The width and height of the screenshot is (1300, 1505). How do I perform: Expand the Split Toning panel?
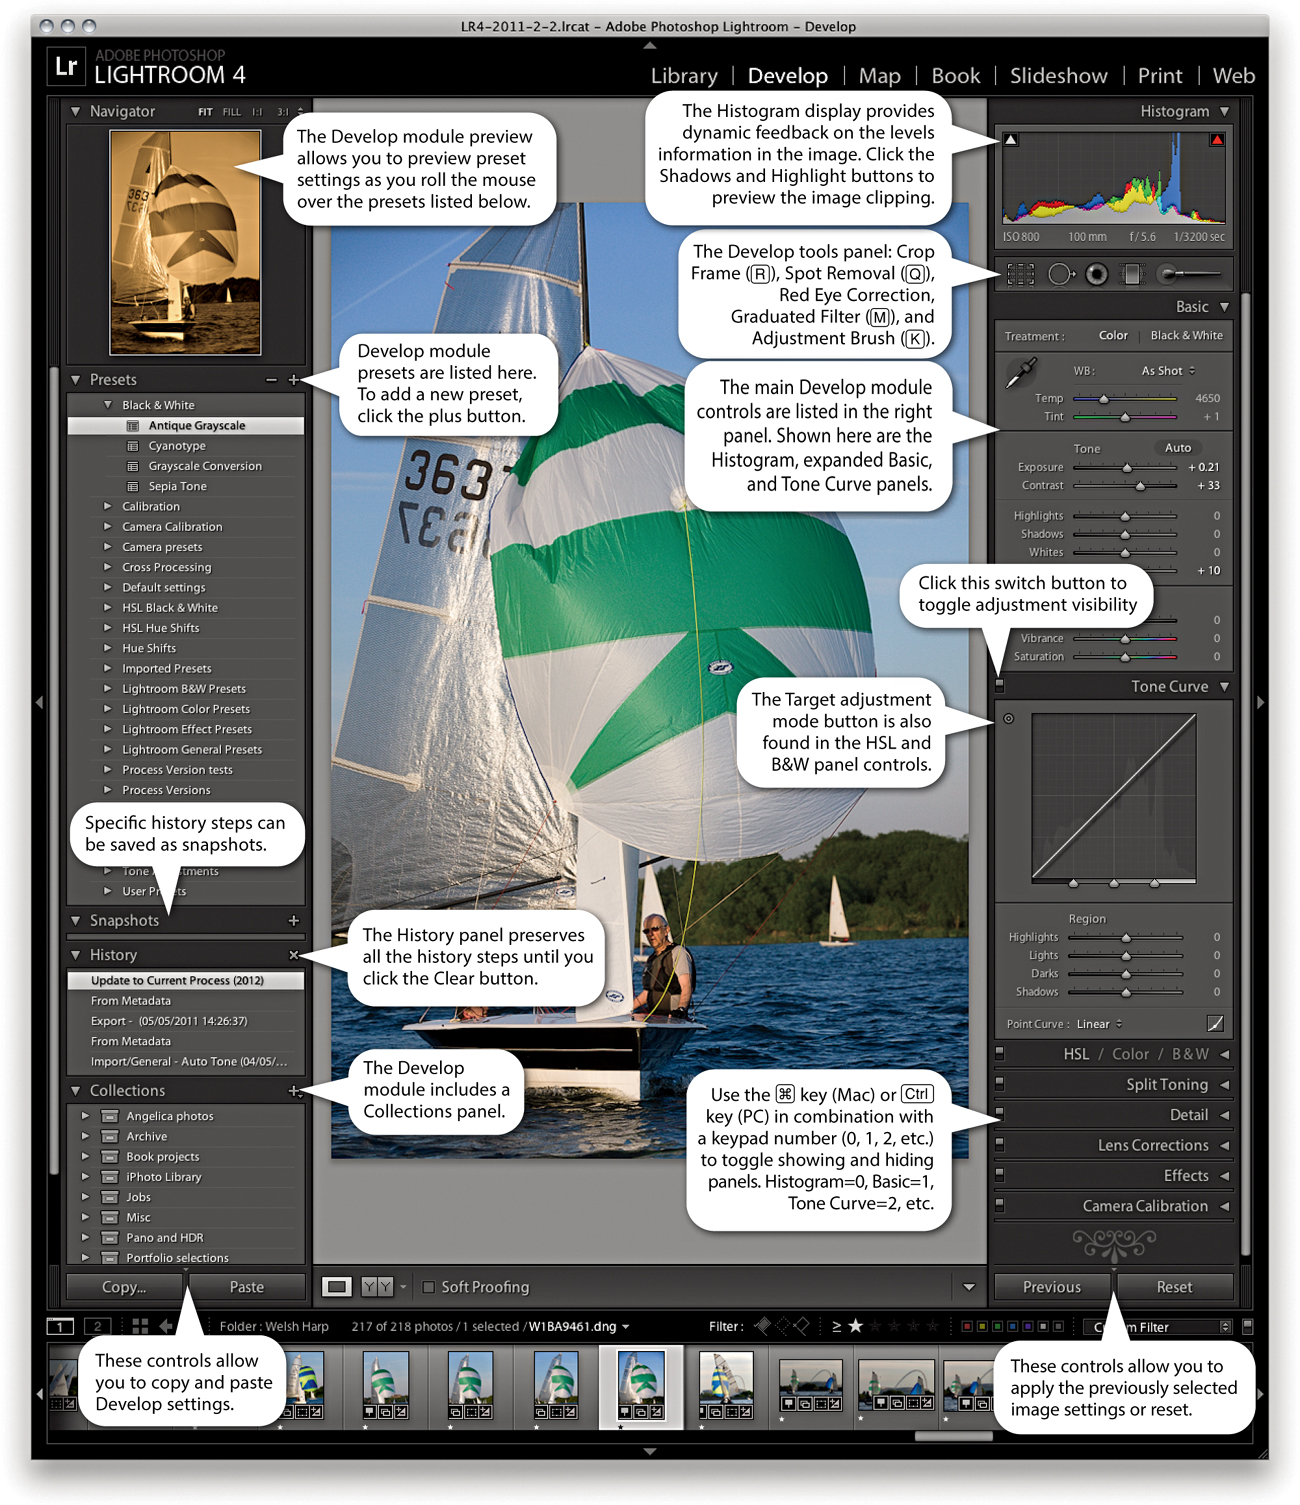1166,1085
